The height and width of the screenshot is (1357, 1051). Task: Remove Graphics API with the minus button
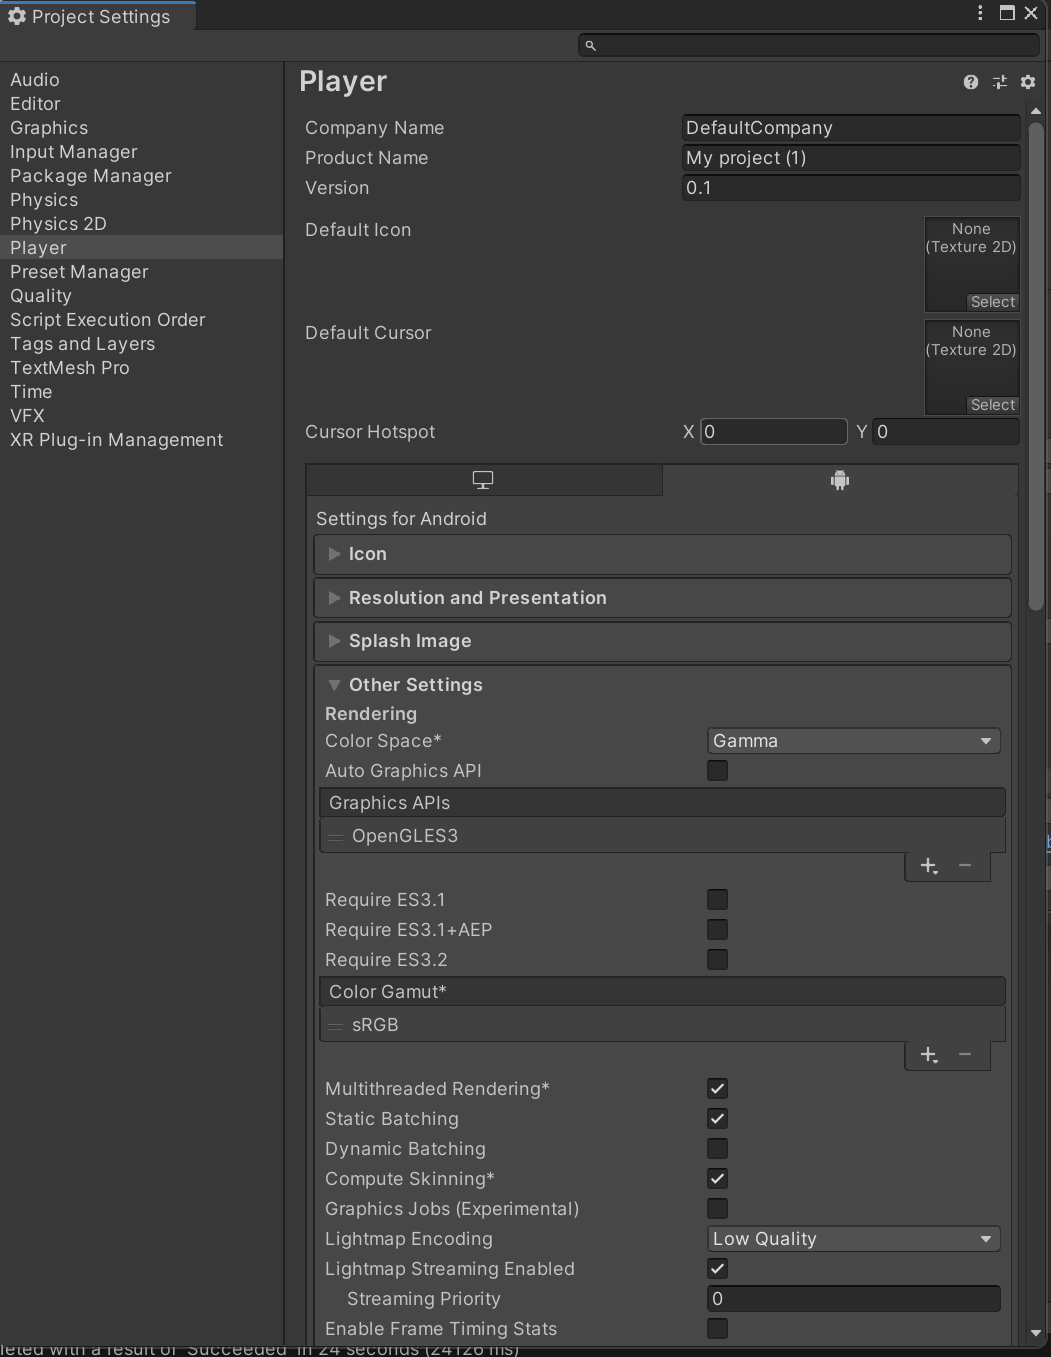point(965,866)
